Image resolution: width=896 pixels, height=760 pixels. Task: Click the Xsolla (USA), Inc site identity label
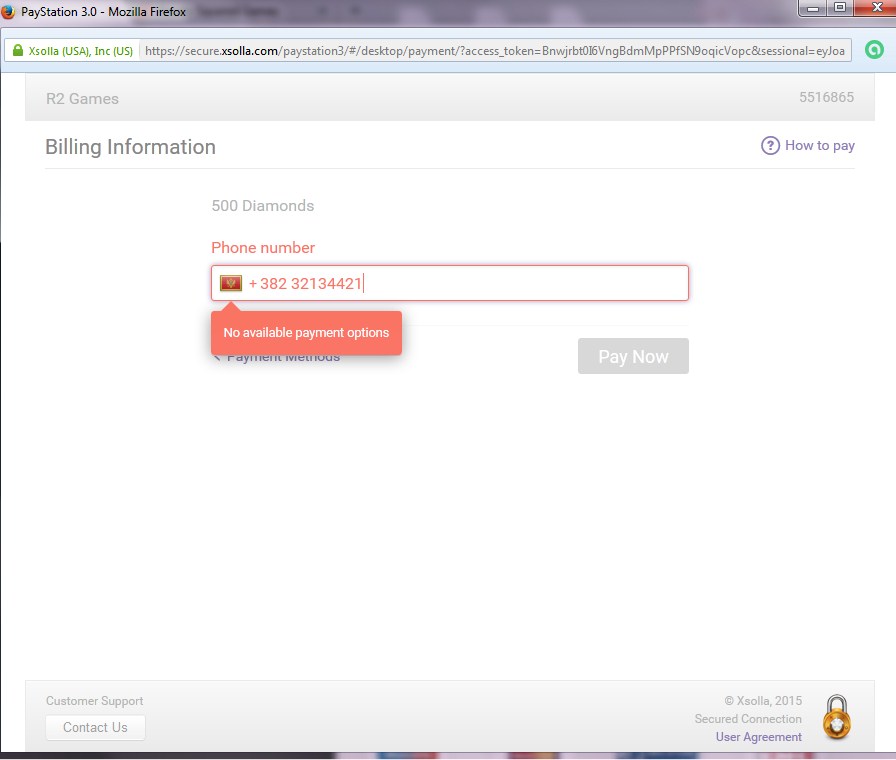coord(80,51)
